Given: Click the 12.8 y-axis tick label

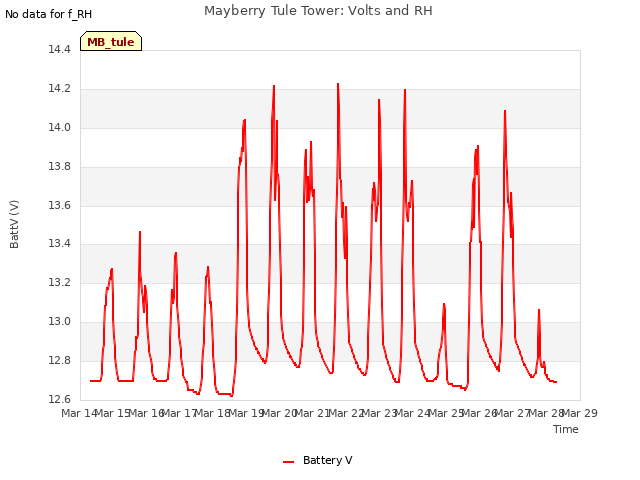Looking at the screenshot, I should click(59, 360).
